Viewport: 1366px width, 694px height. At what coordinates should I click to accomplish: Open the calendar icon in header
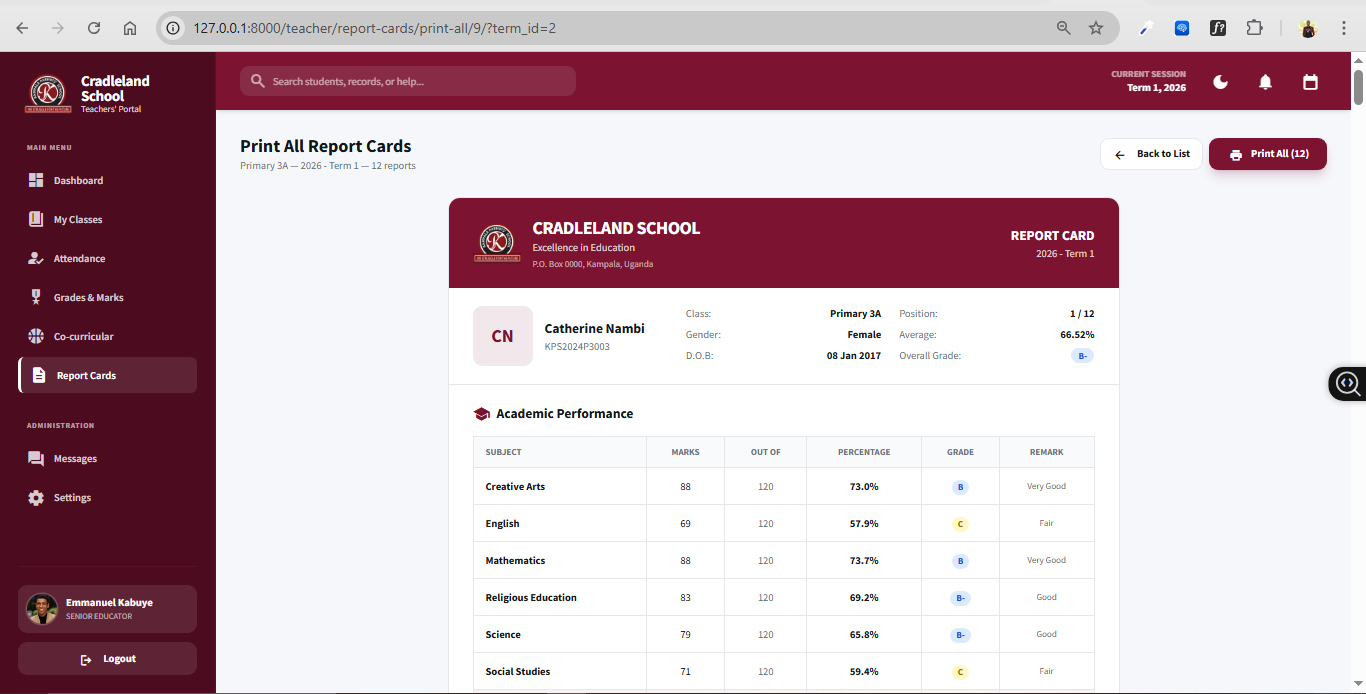pos(1310,82)
